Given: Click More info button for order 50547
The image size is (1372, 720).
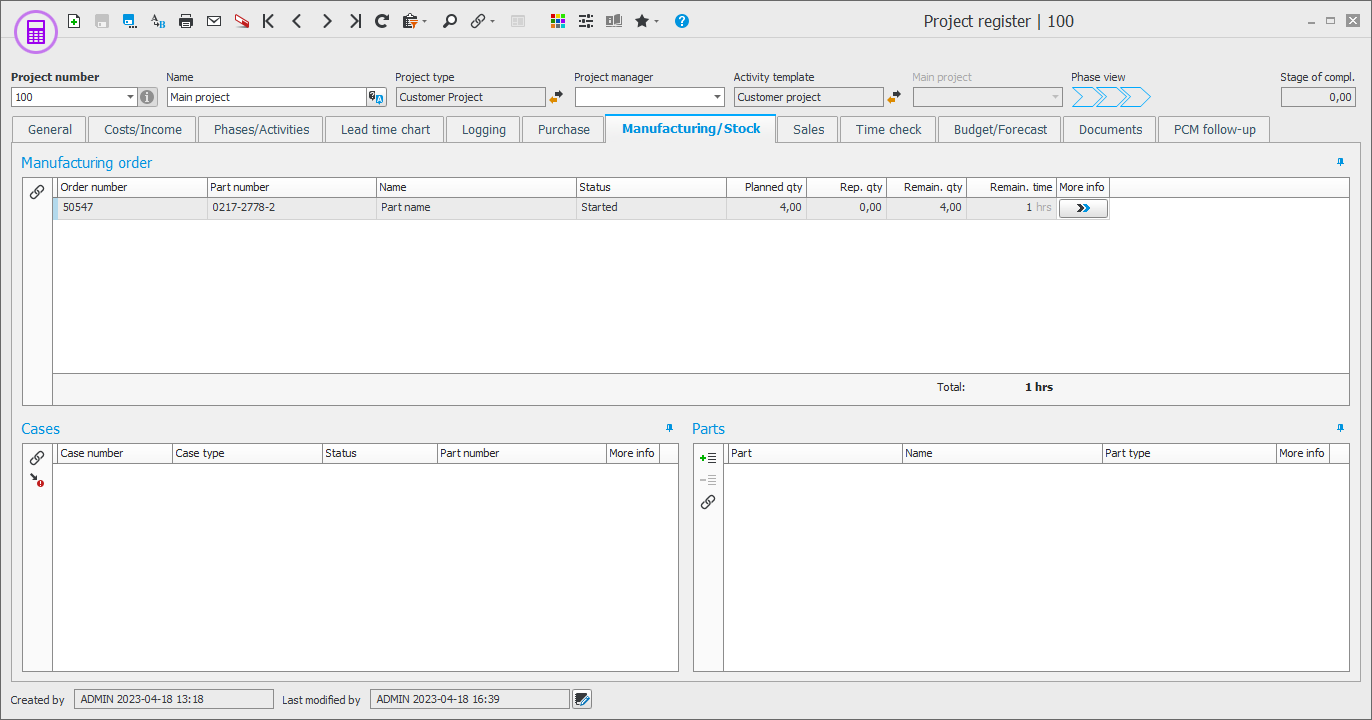Looking at the screenshot, I should 1083,208.
